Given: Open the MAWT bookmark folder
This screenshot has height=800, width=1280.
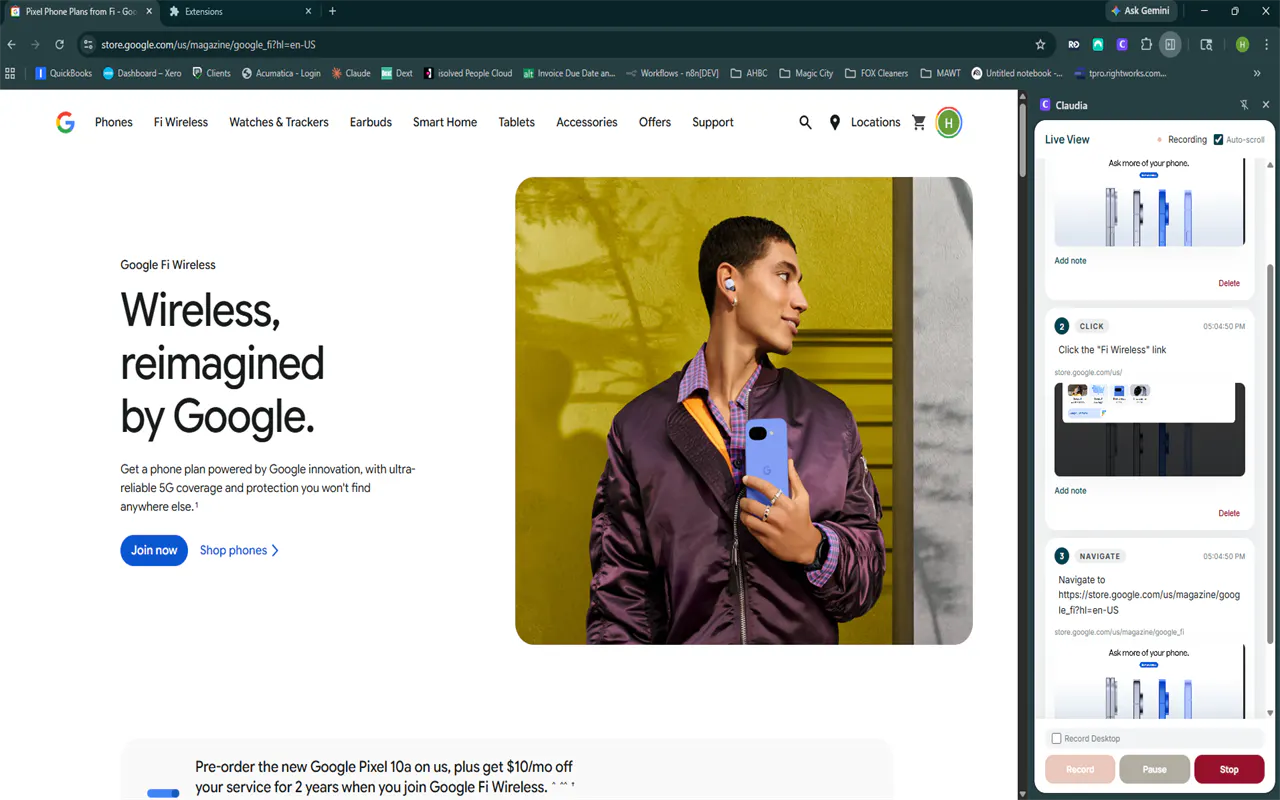Looking at the screenshot, I should 940,73.
